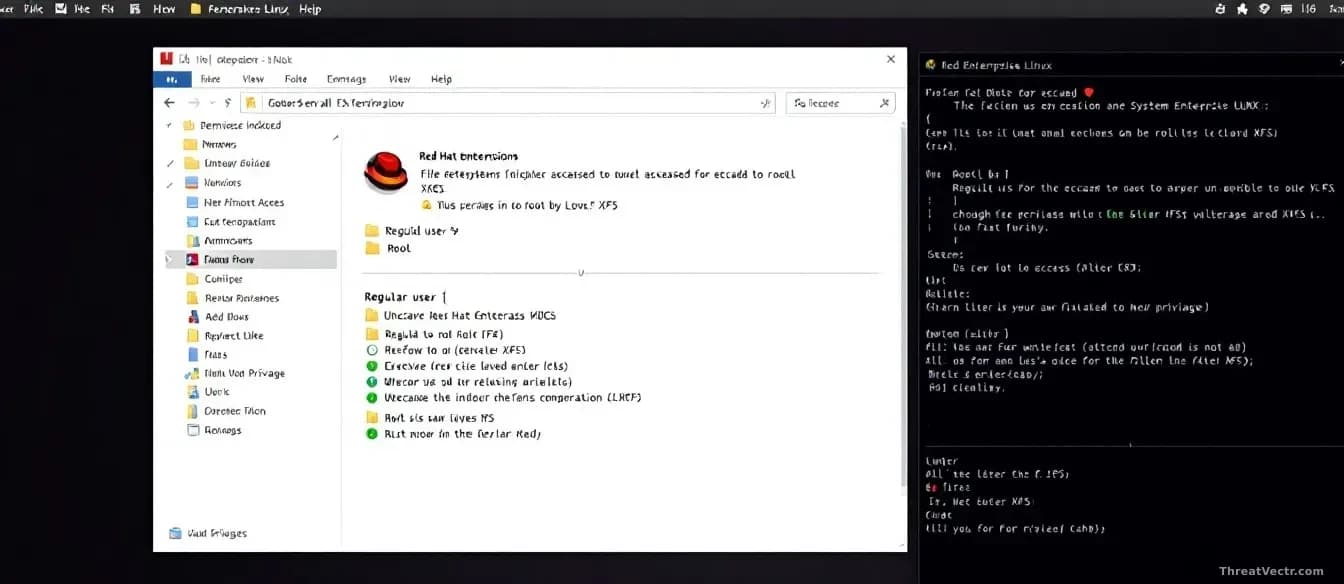Image resolution: width=1344 pixels, height=584 pixels.
Task: Click the star icon in the top-right tray
Action: (1242, 9)
